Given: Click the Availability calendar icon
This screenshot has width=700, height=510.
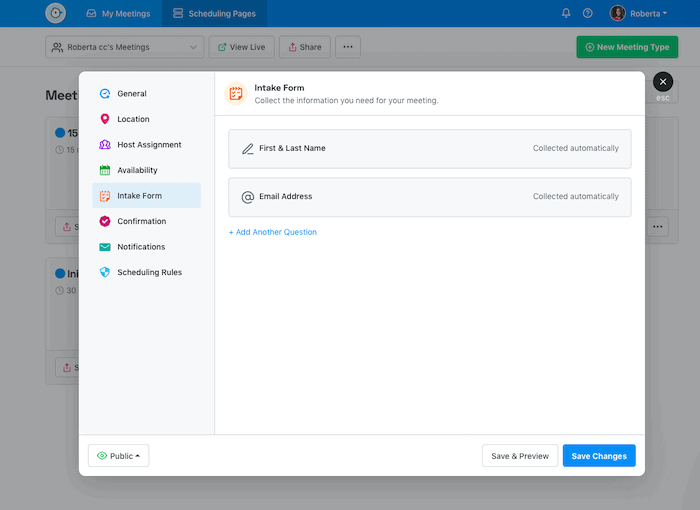Looking at the screenshot, I should 105,170.
